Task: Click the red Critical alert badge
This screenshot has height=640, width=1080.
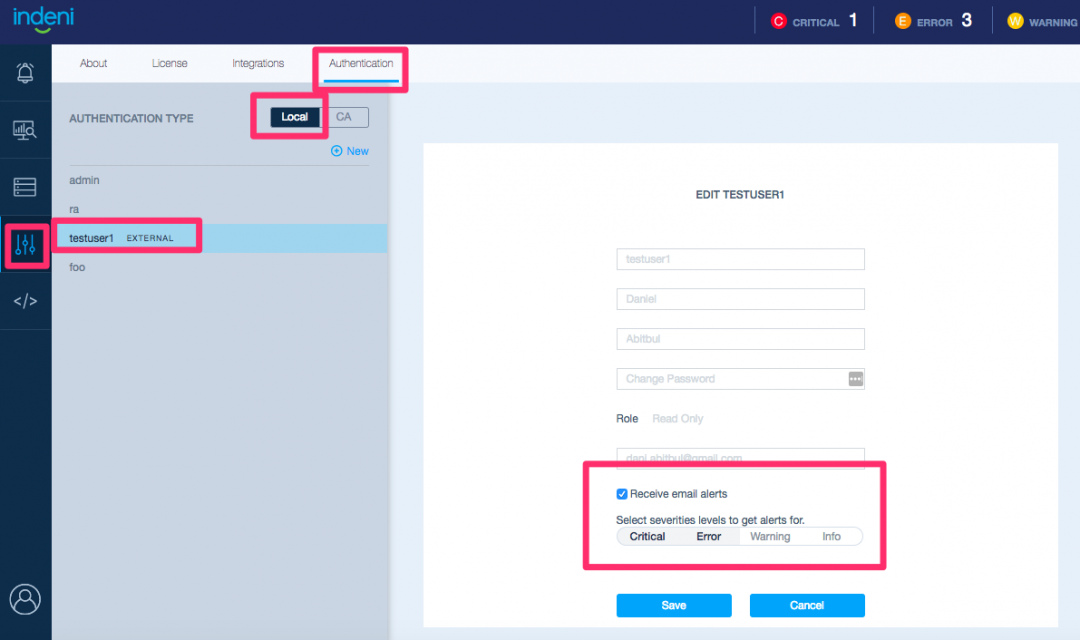Action: pyautogui.click(x=779, y=21)
